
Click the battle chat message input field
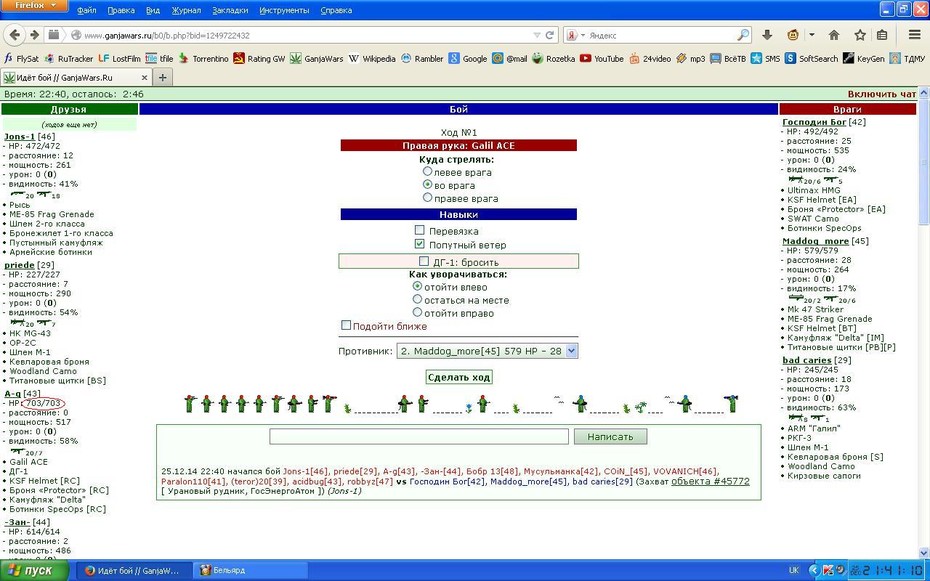[419, 437]
